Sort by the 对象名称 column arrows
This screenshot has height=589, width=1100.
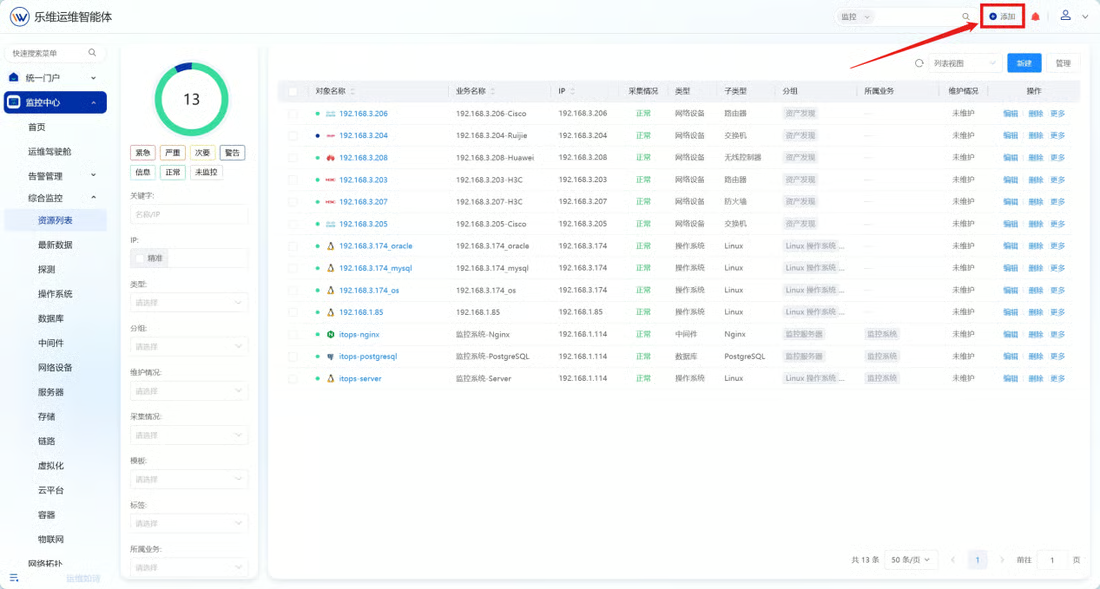(352, 91)
